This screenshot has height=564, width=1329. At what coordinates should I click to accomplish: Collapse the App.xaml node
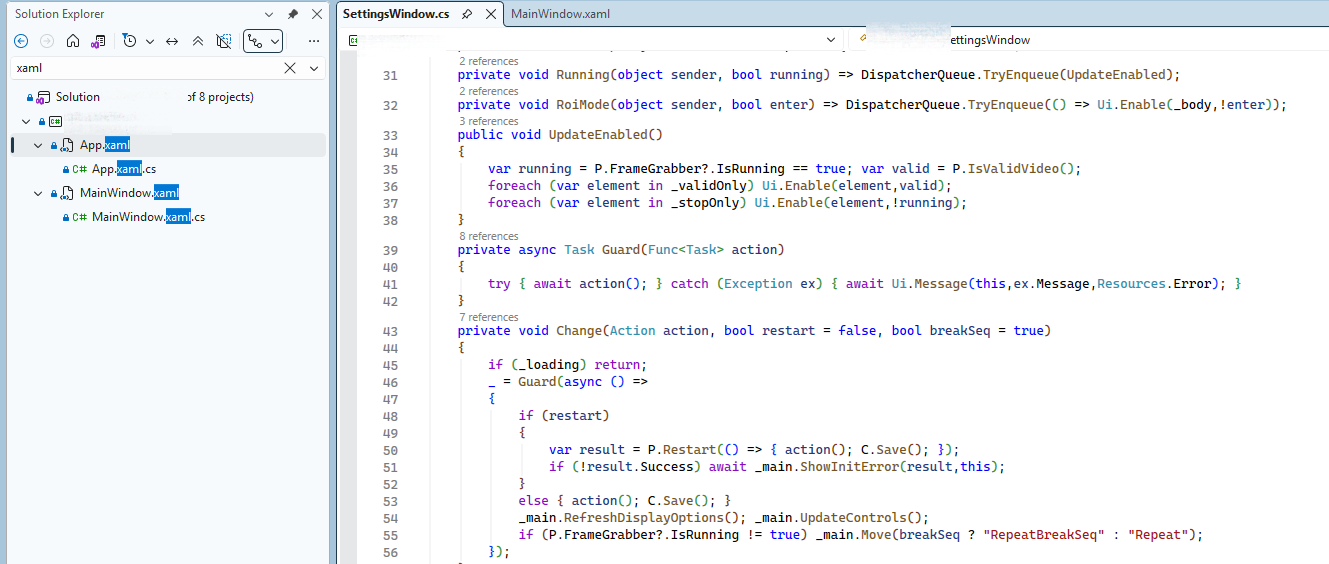click(38, 145)
